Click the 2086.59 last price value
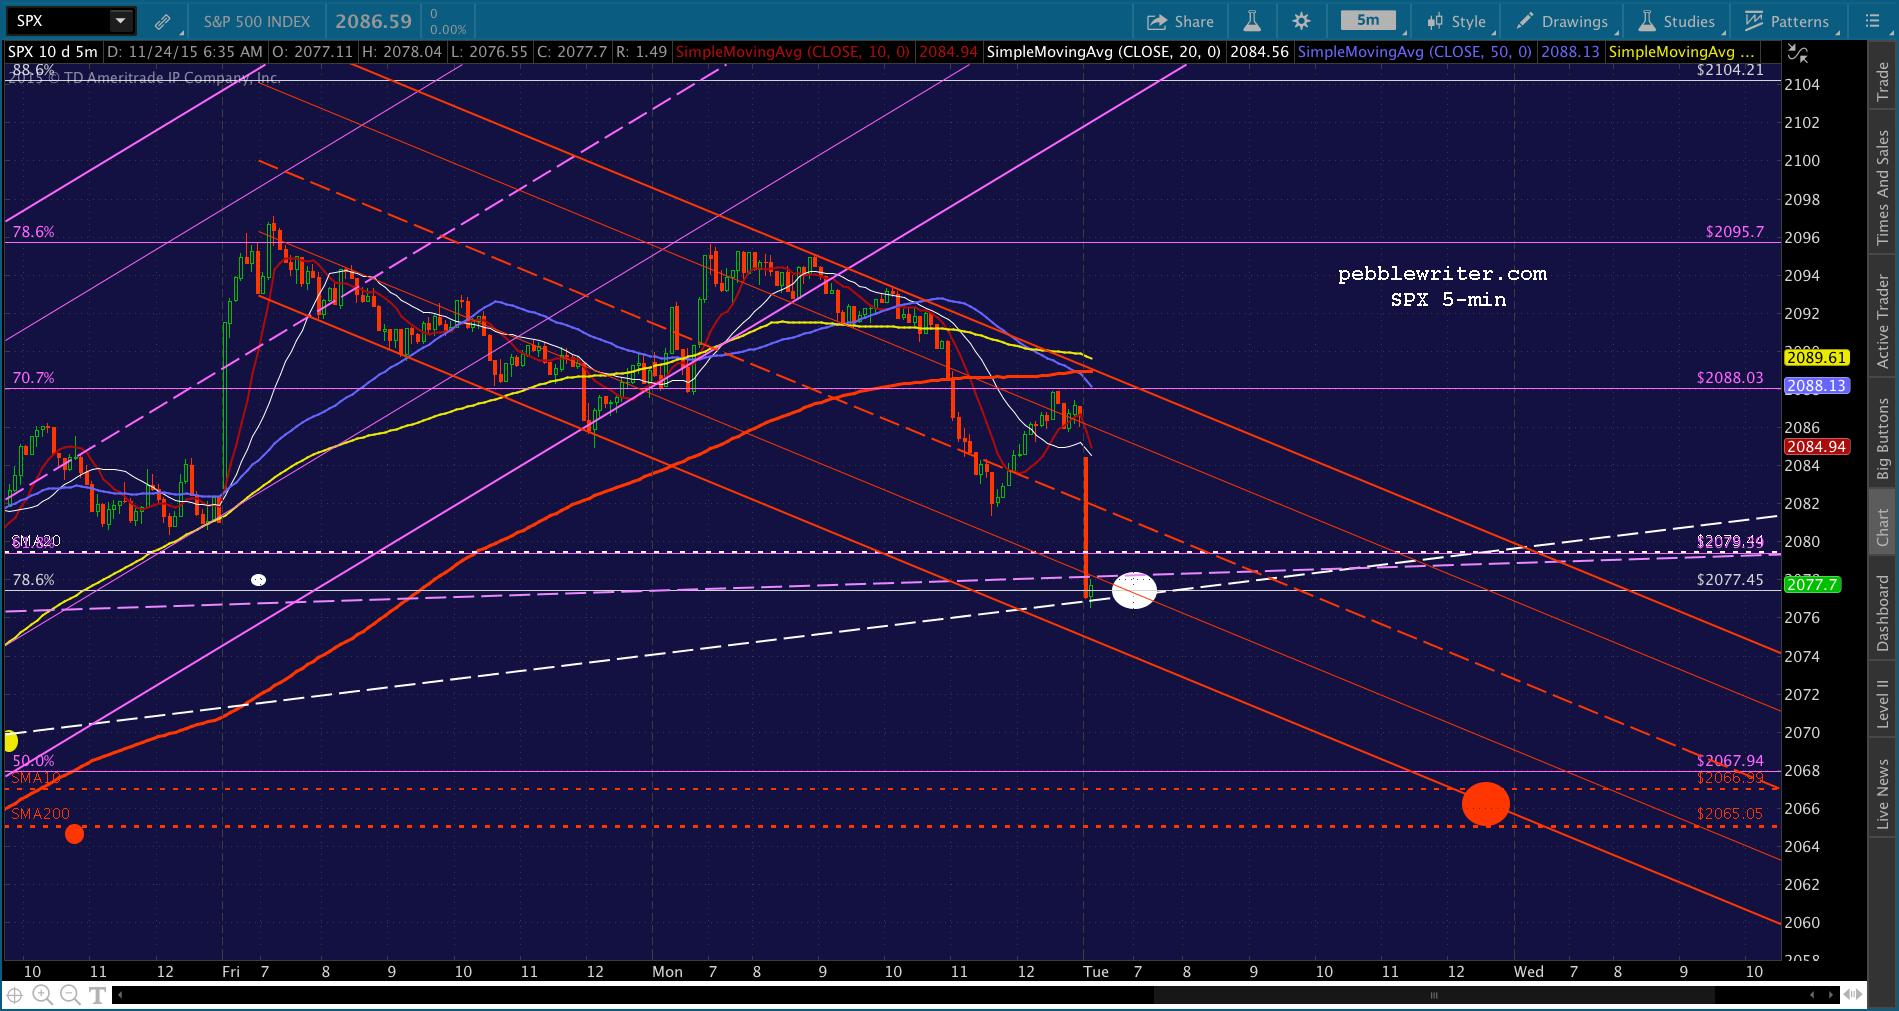 pyautogui.click(x=373, y=21)
